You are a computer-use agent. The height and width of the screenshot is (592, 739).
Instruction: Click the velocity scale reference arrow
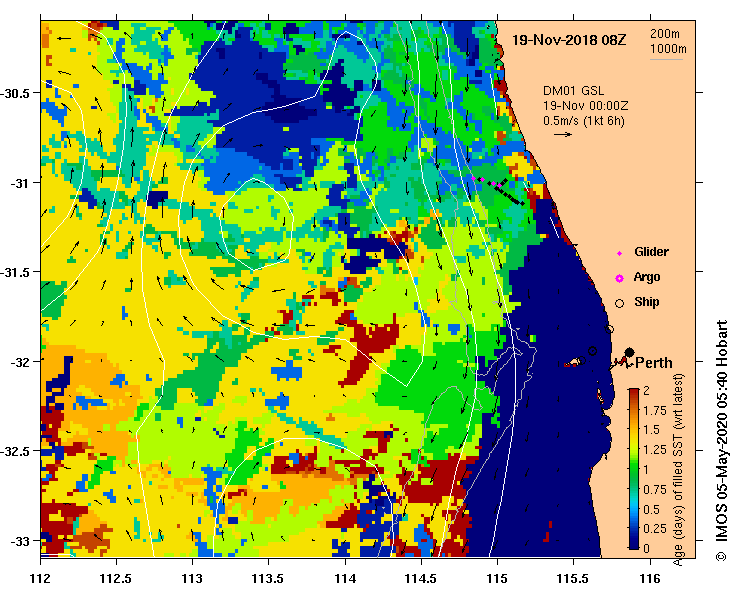(x=563, y=135)
